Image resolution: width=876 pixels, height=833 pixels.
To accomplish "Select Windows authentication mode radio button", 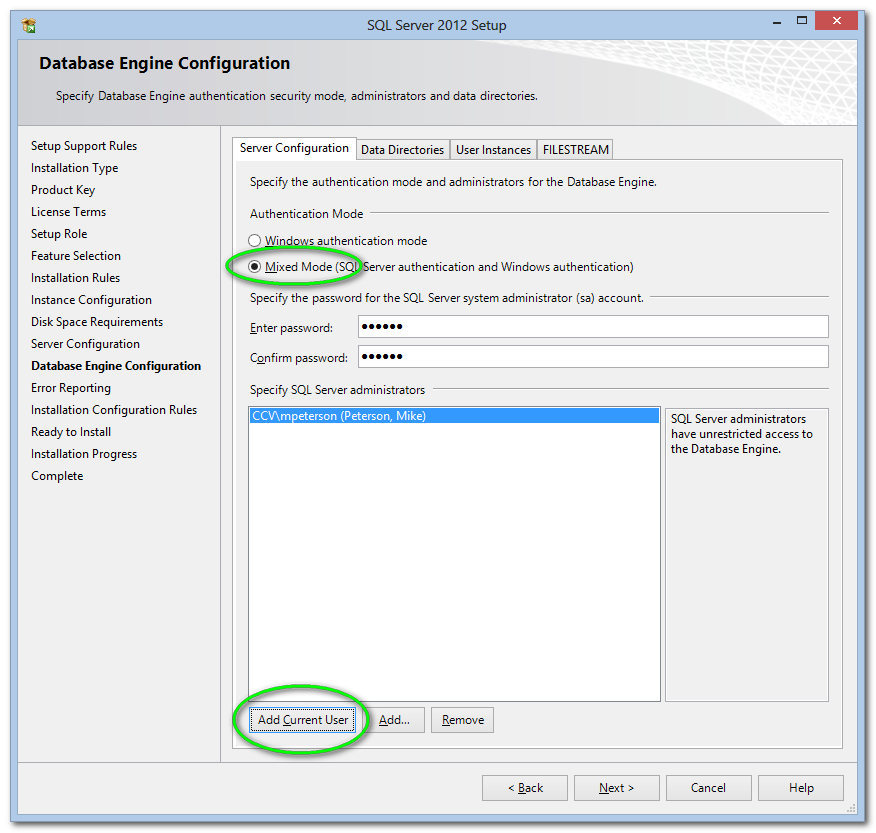I will click(255, 241).
